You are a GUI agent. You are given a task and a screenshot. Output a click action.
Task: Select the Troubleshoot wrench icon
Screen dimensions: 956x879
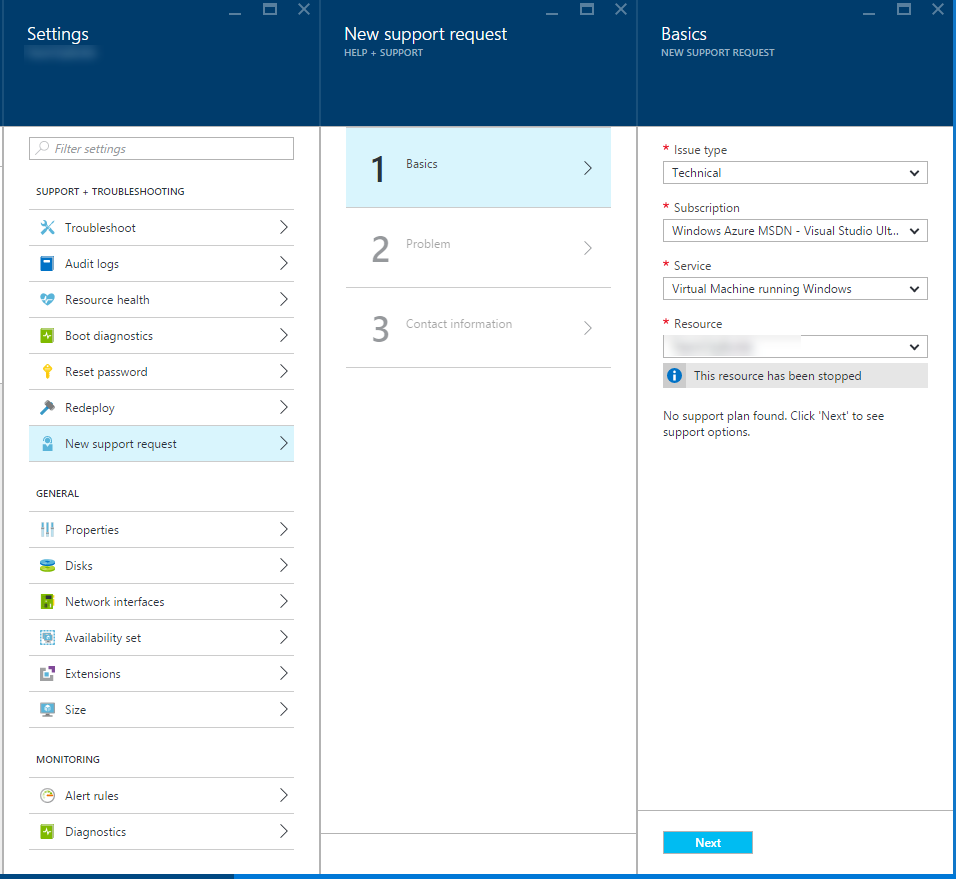coord(48,227)
